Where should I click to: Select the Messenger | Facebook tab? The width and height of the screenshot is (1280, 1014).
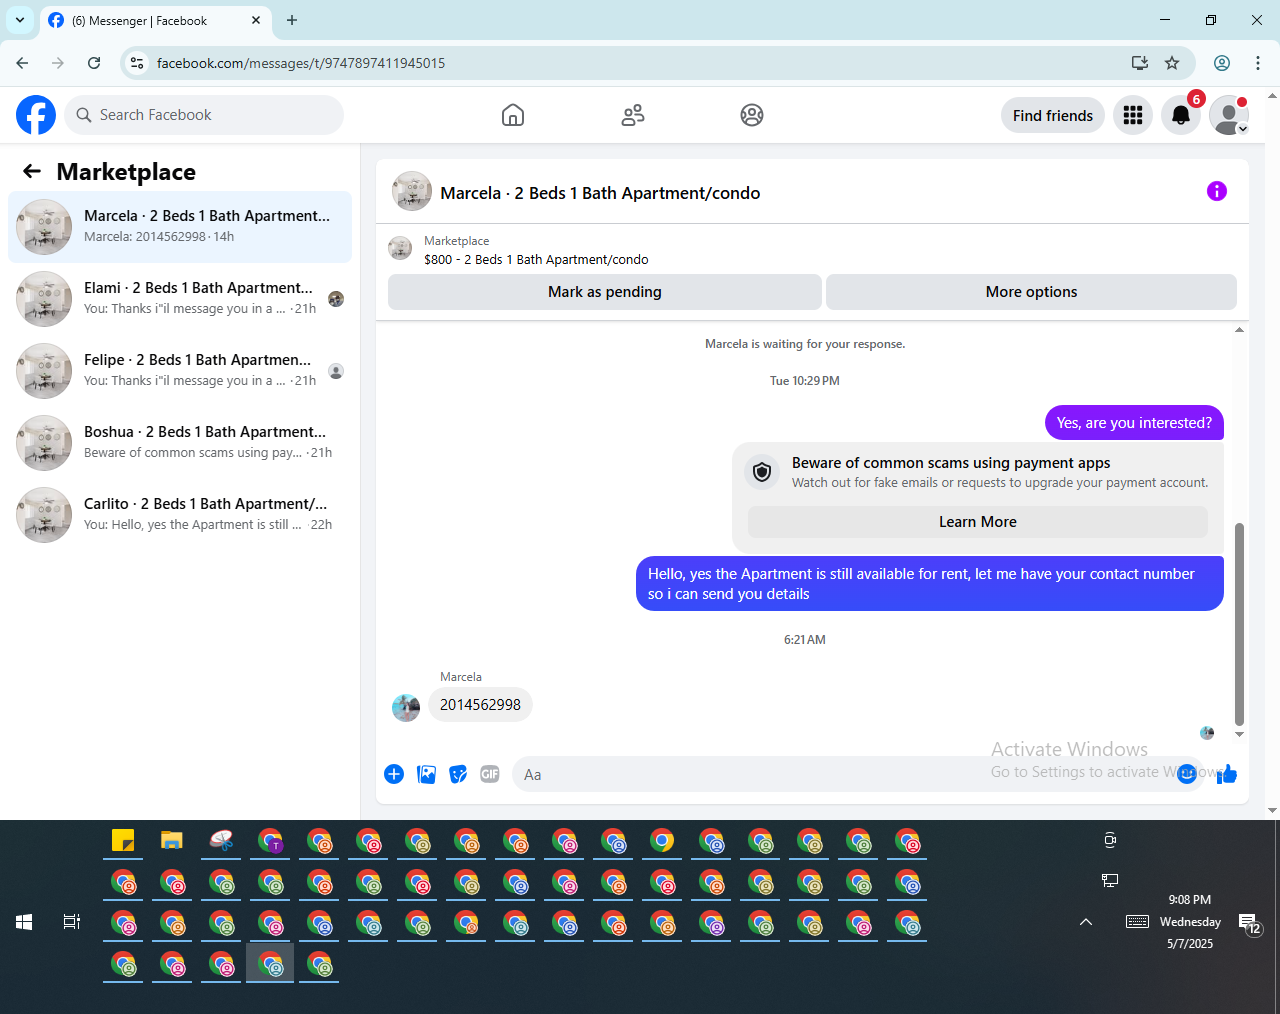[x=155, y=20]
